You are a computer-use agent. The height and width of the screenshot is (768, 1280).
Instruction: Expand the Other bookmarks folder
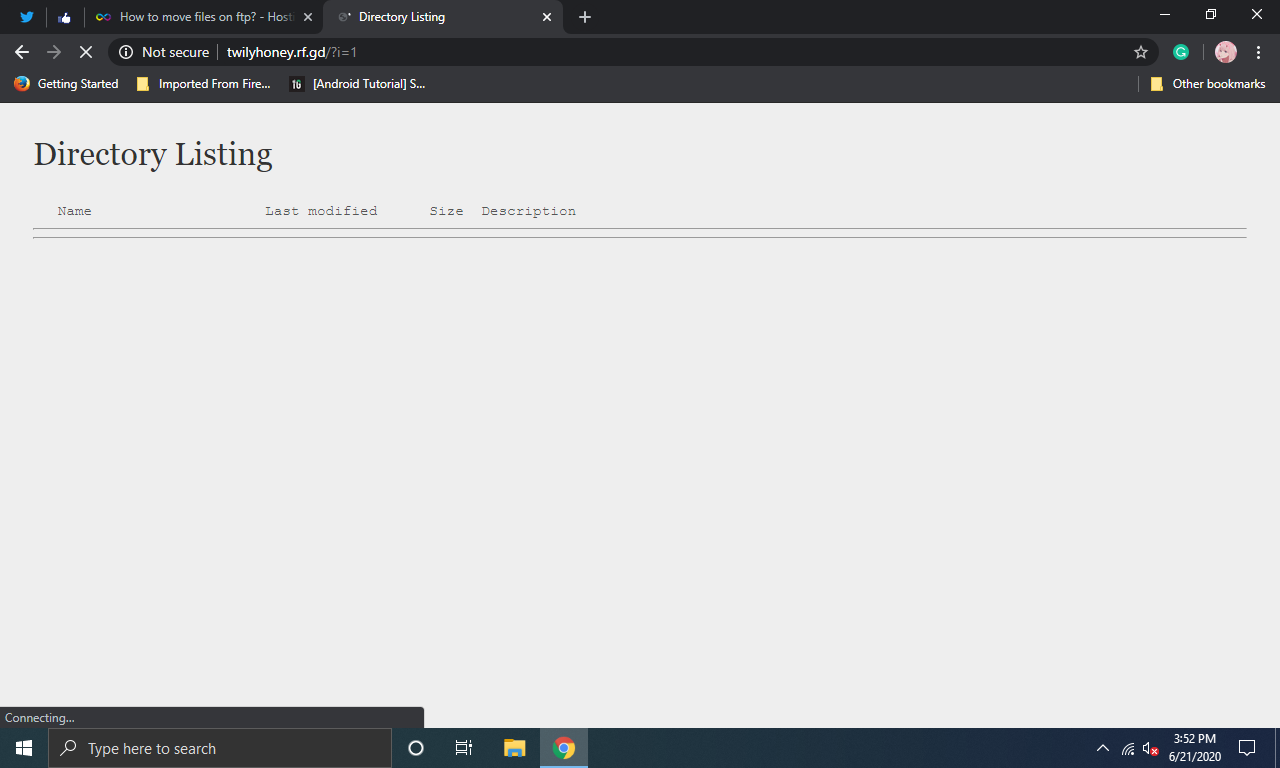[x=1208, y=84]
